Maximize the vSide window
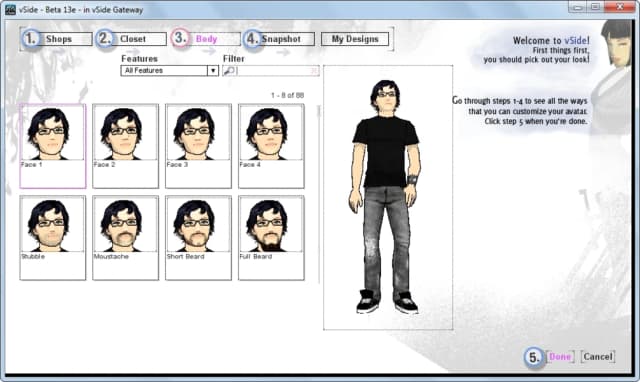Viewport: 640px width, 382px height. point(595,7)
